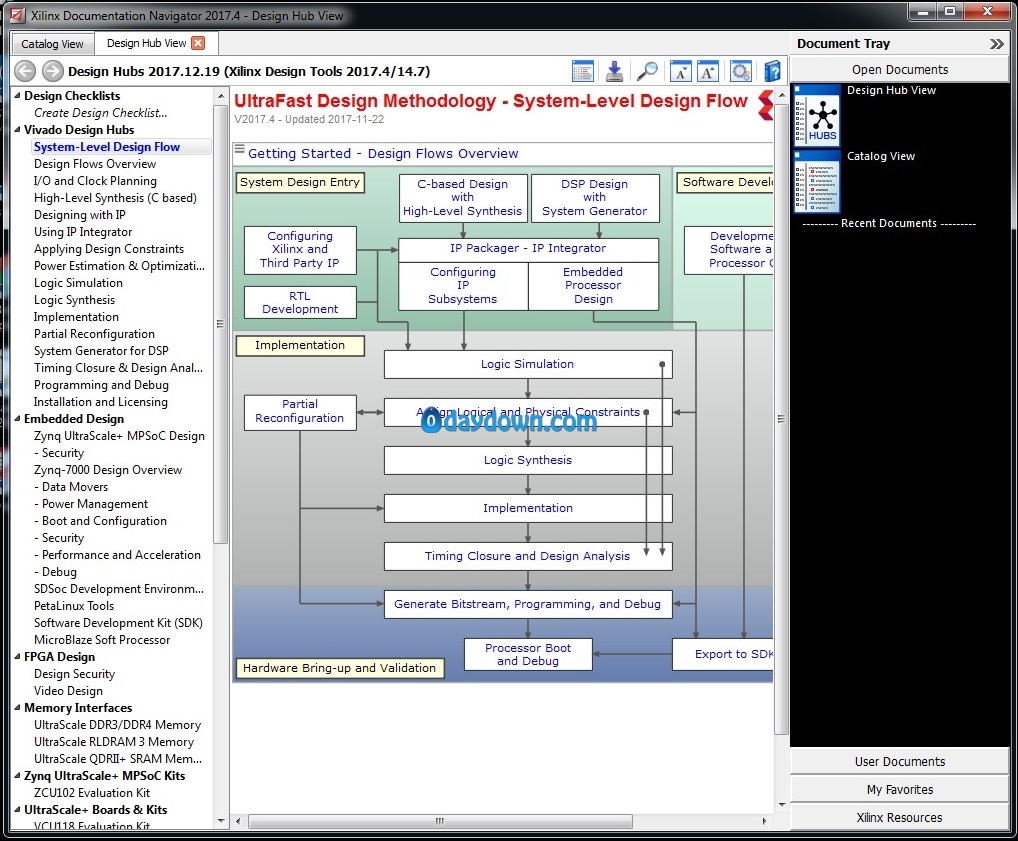Switch to the Catalog View tab
The width and height of the screenshot is (1018, 841).
pos(53,44)
